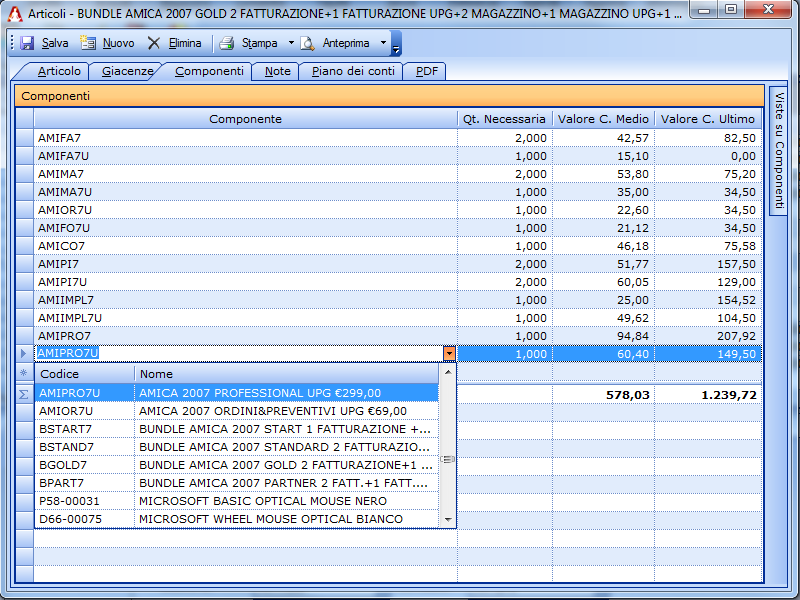Screen dimensions: 800x600
Task: Click the Qt. Necessaria column header
Action: [x=504, y=119]
